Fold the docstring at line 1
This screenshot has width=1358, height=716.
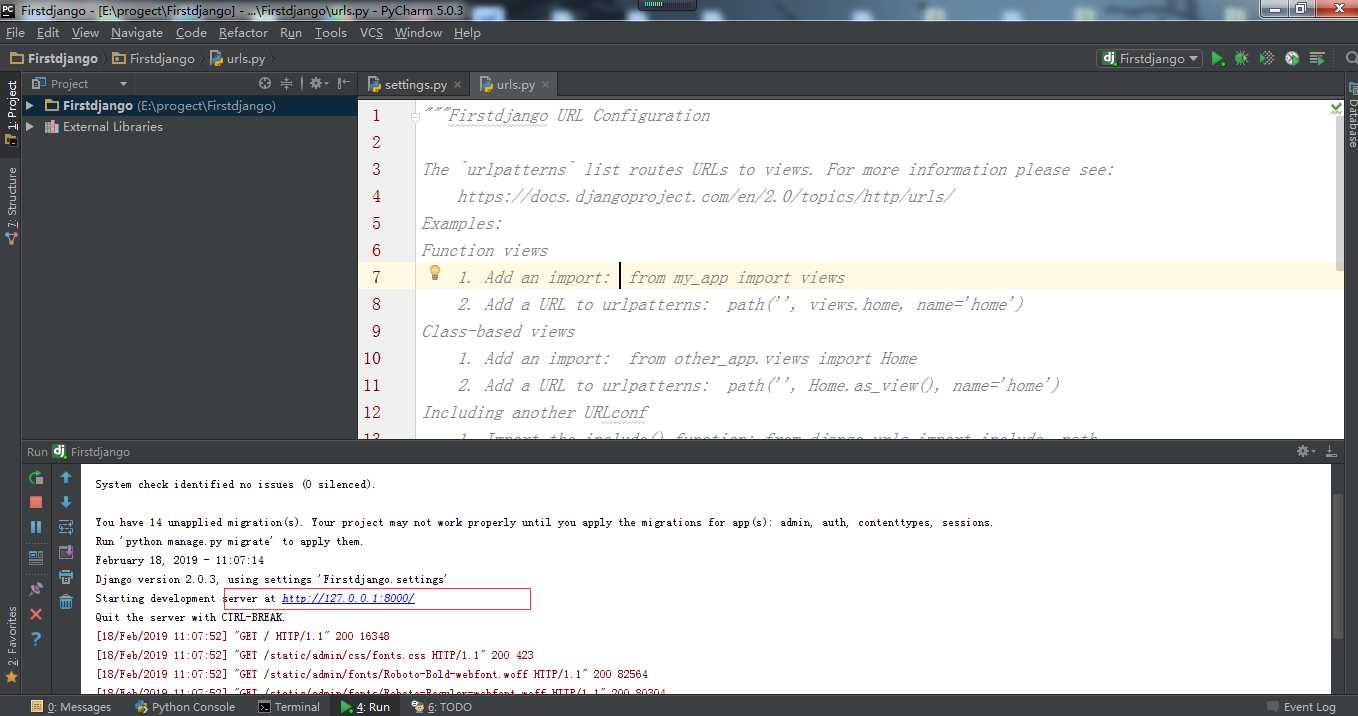(415, 116)
